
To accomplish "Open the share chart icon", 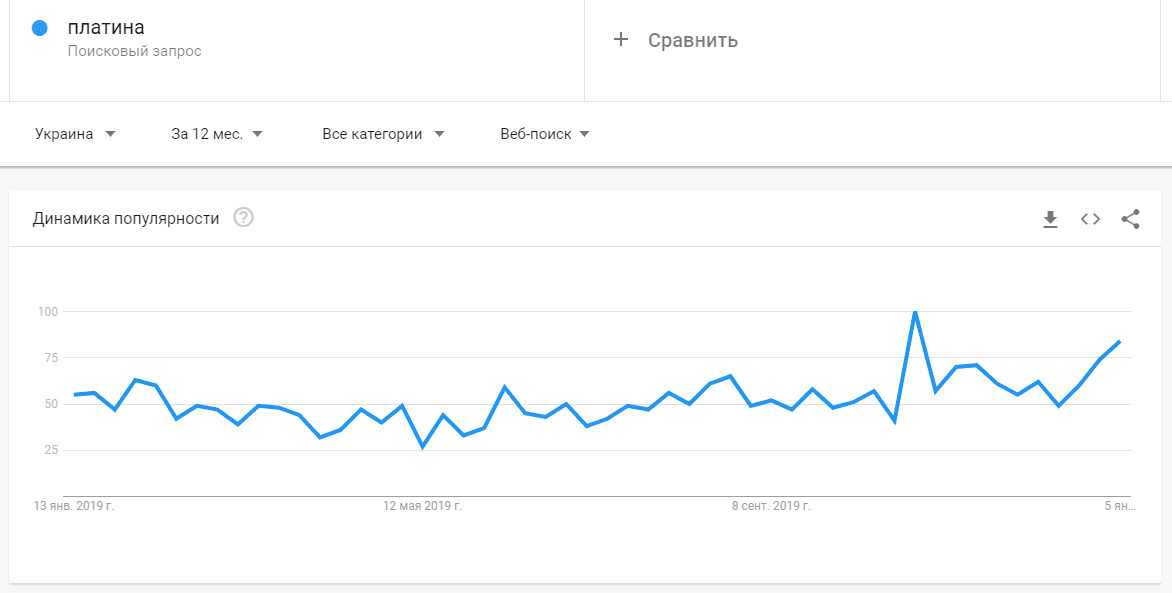I will (x=1130, y=219).
